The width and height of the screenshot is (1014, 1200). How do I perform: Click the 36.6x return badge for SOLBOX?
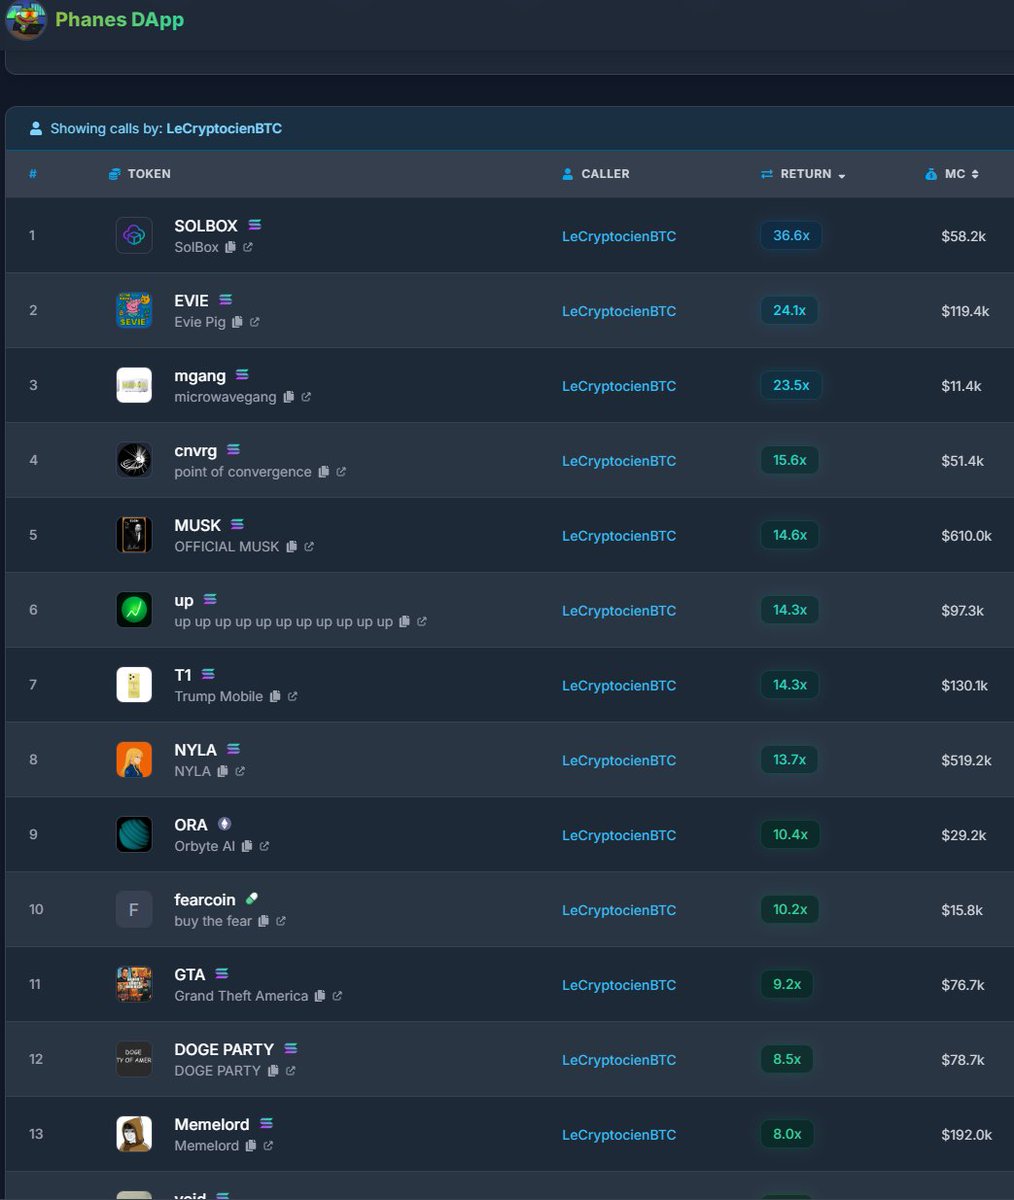tap(790, 235)
